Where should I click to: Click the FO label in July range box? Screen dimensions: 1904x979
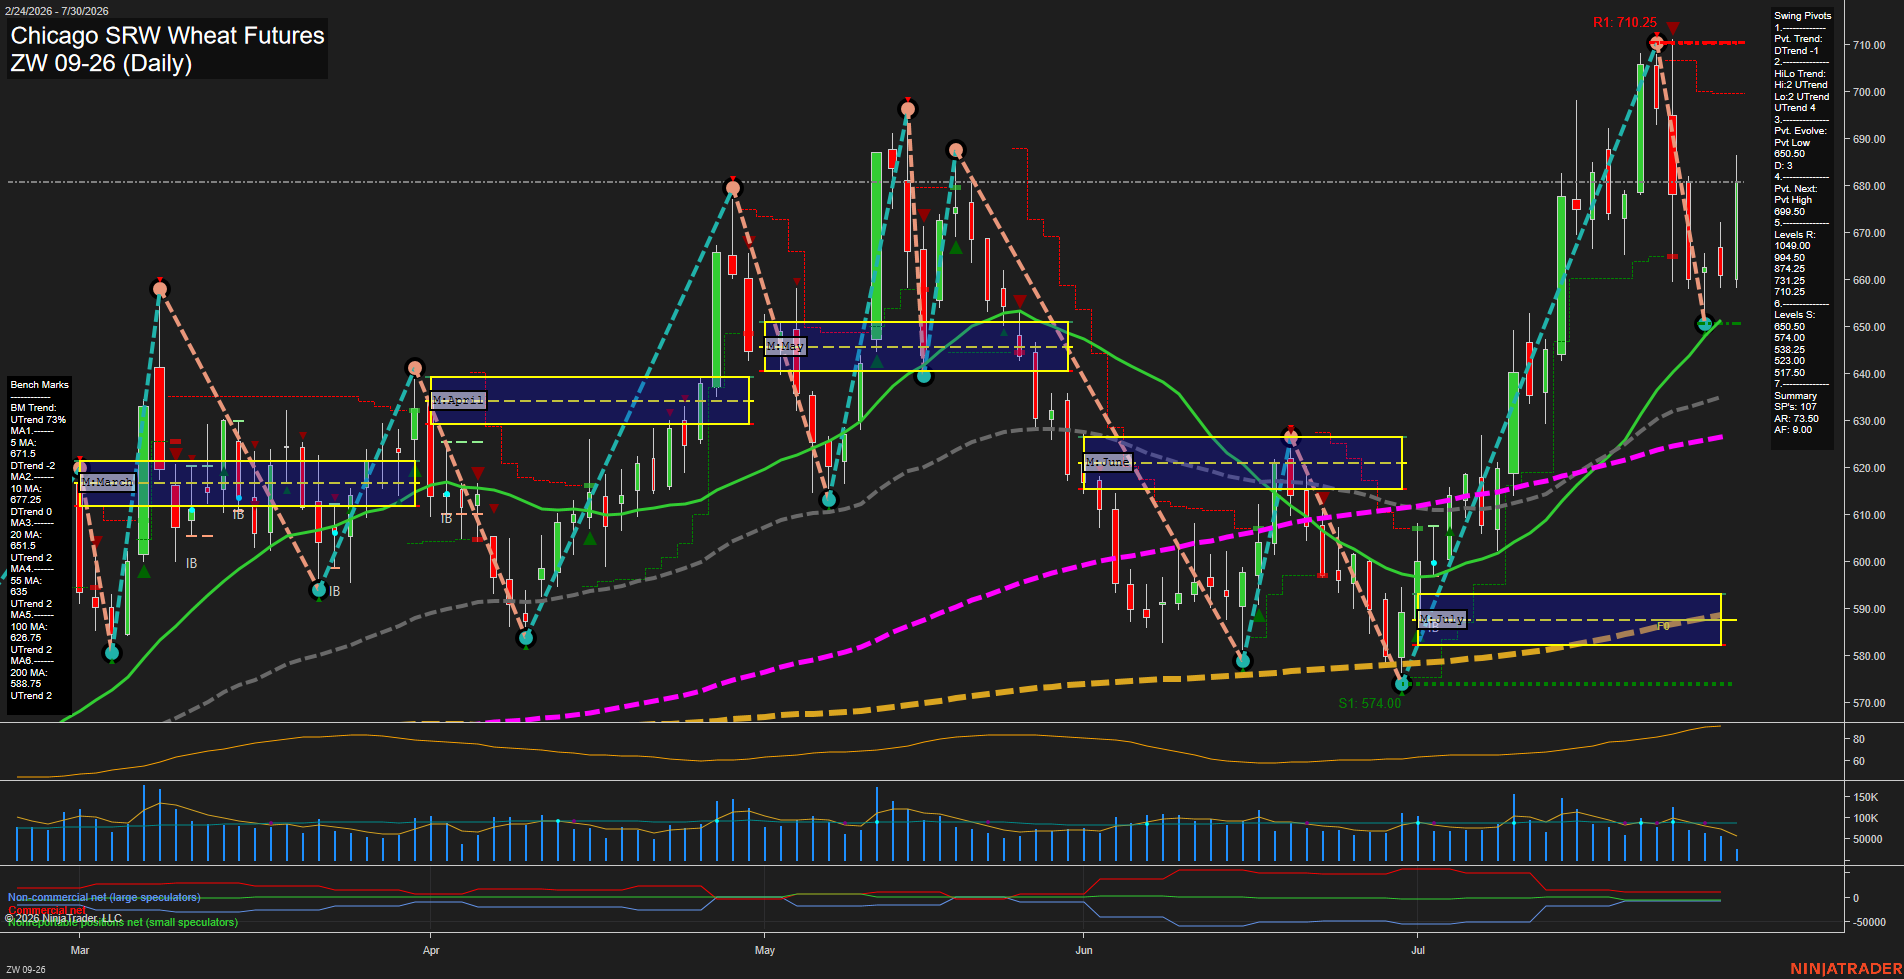[x=1664, y=626]
